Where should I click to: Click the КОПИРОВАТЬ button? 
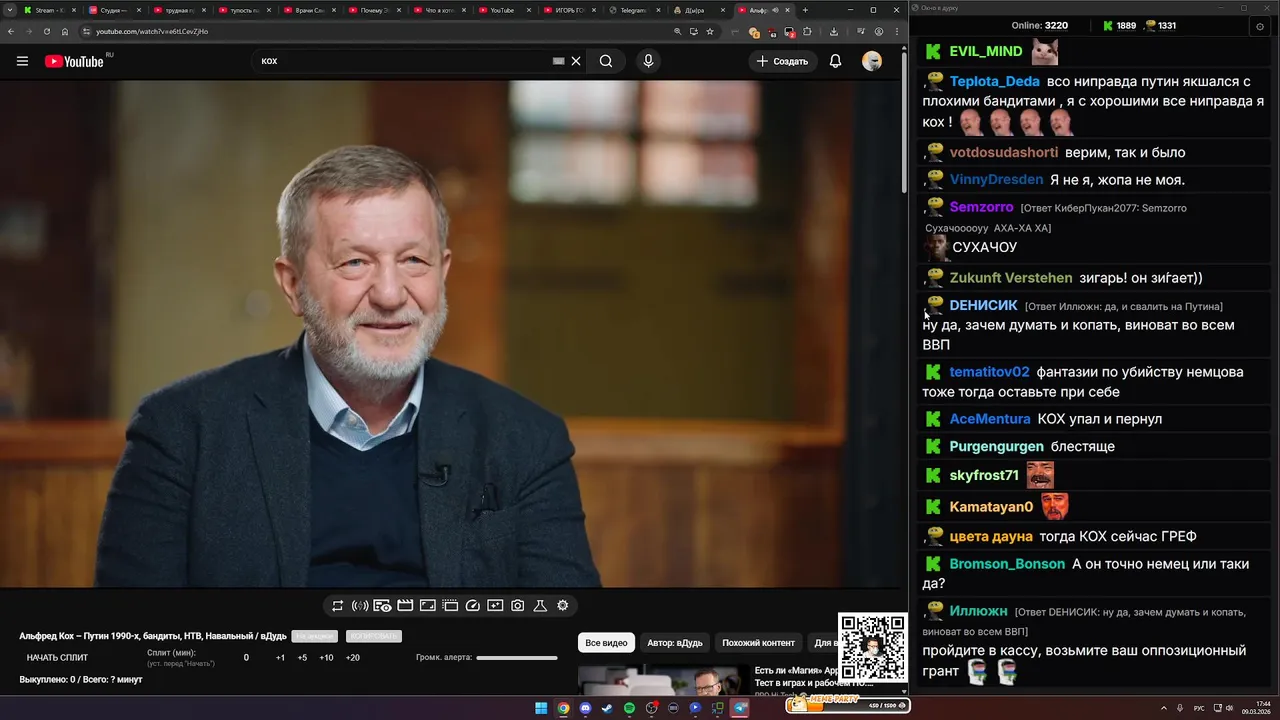click(373, 636)
